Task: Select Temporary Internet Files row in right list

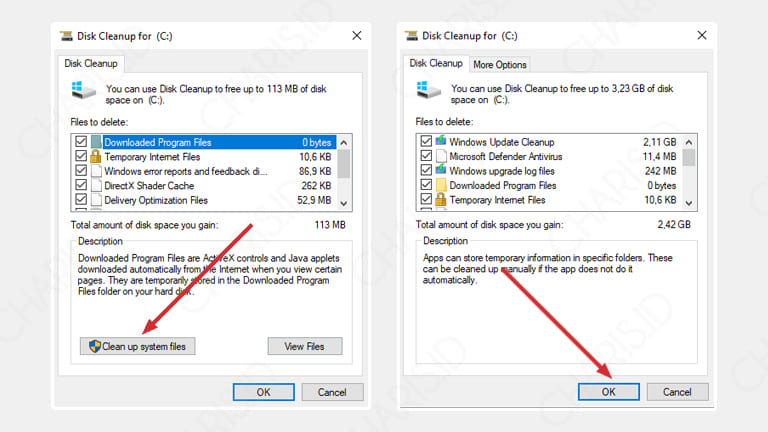Action: (550, 199)
